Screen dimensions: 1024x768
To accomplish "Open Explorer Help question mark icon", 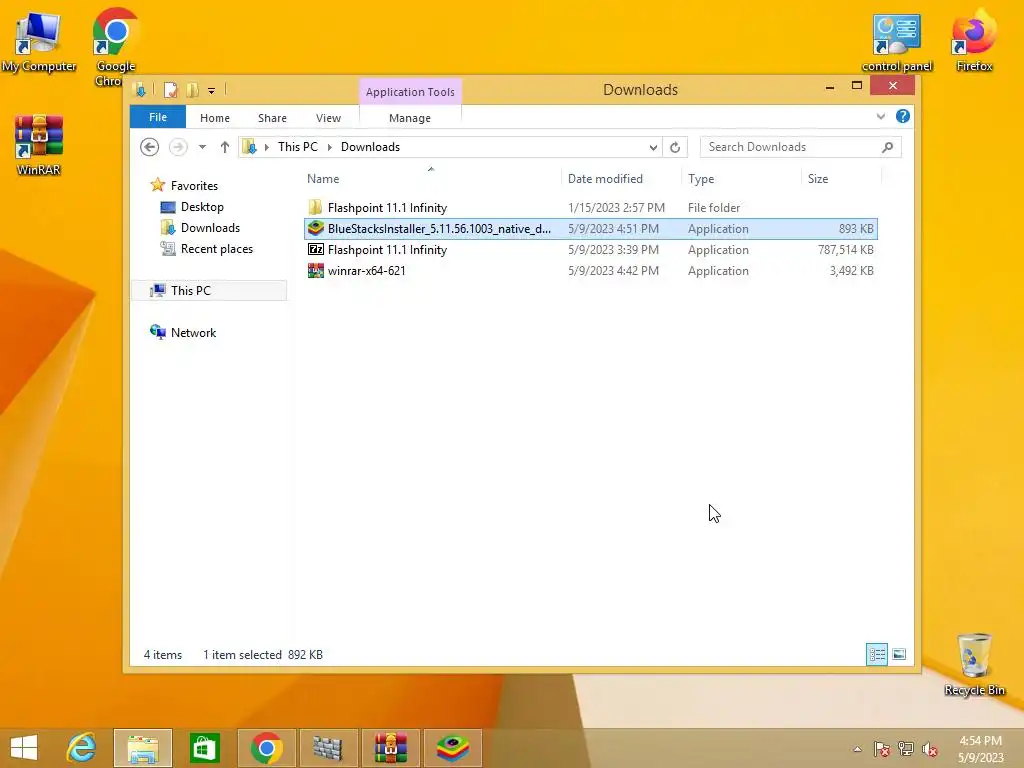I will pos(903,116).
